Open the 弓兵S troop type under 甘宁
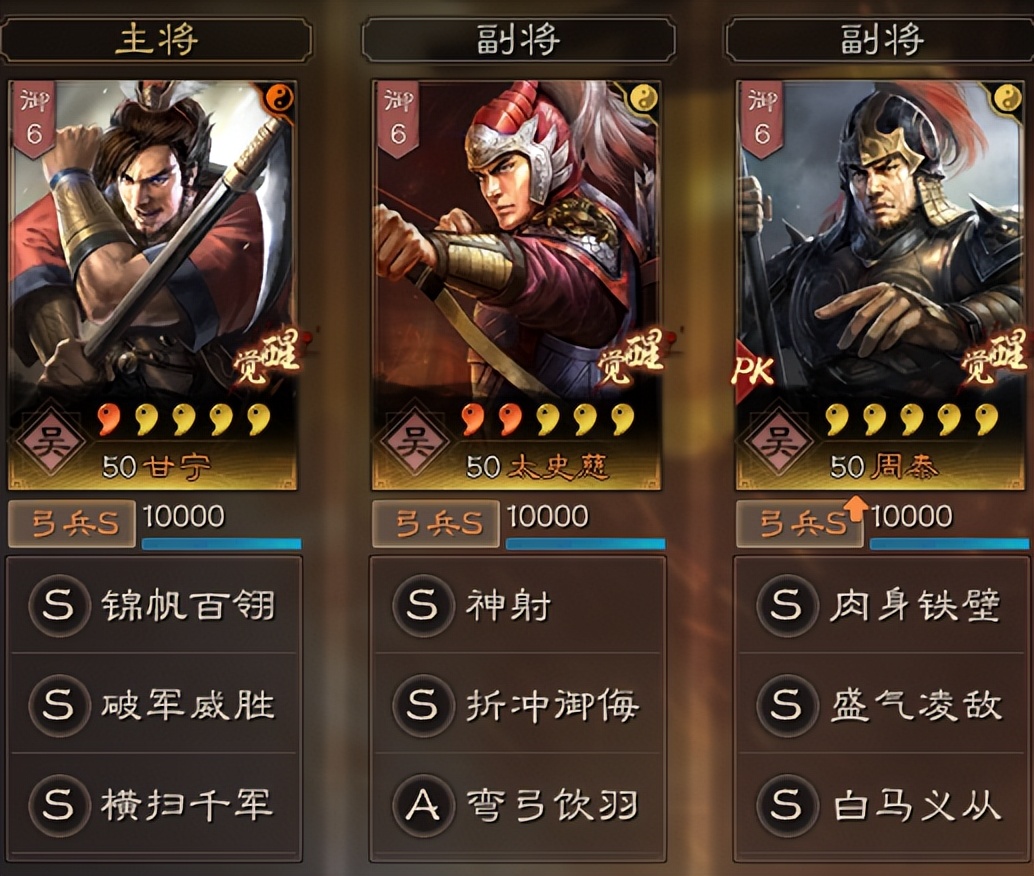Image resolution: width=1034 pixels, height=876 pixels. pyautogui.click(x=72, y=524)
